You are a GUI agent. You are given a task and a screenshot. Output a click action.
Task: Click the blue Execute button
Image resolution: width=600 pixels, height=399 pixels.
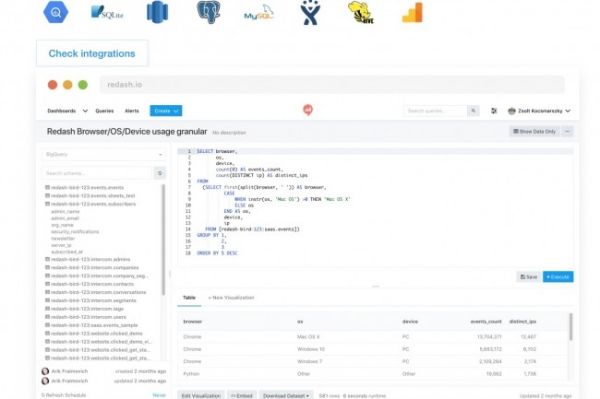[558, 277]
